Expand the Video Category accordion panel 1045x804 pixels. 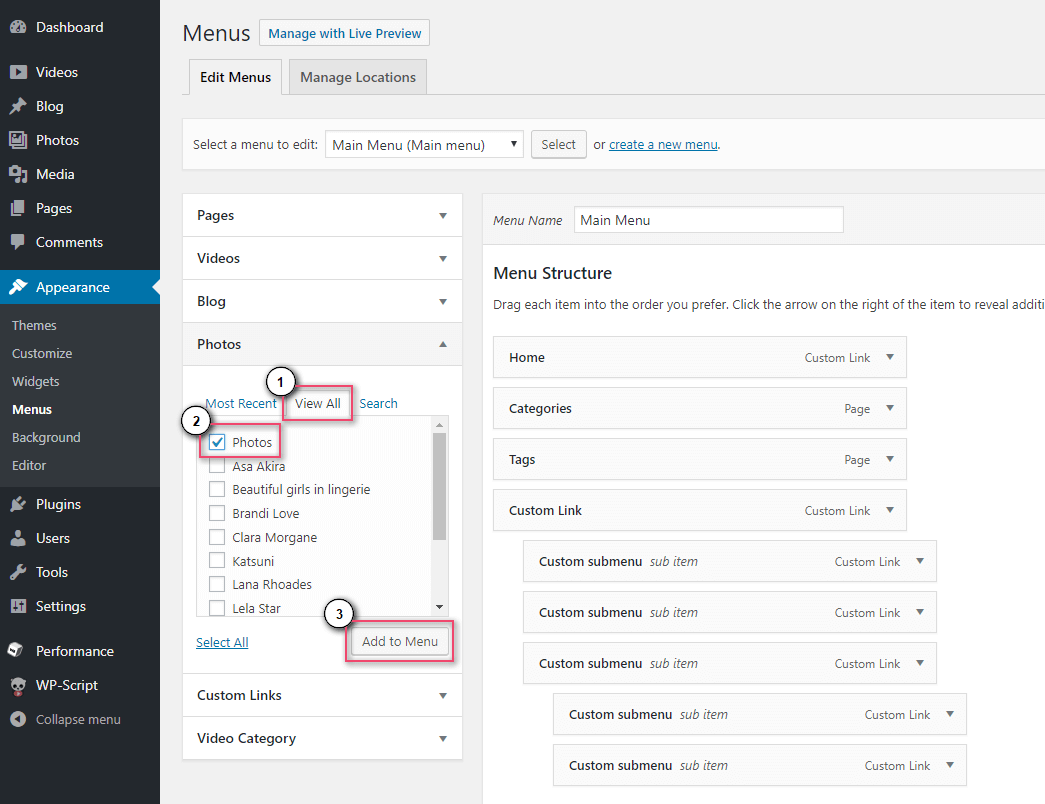[x=322, y=738]
